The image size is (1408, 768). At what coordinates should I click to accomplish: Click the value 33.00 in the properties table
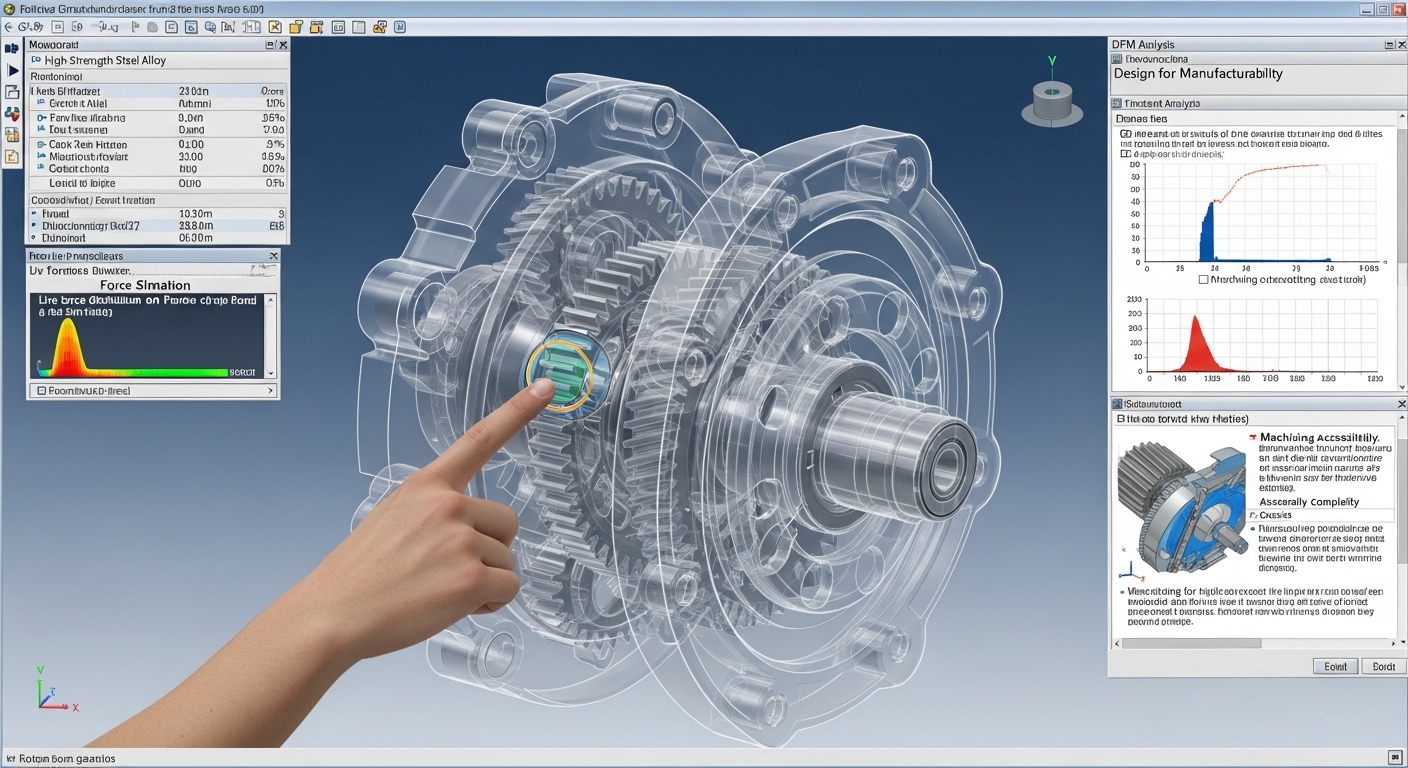point(191,157)
